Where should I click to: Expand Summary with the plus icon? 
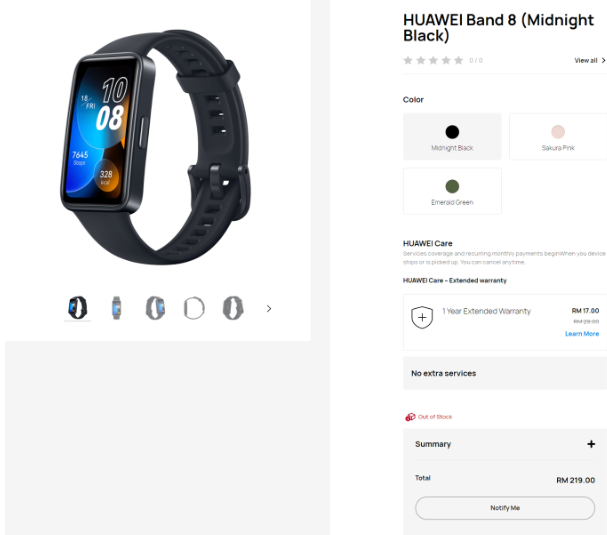pos(591,444)
